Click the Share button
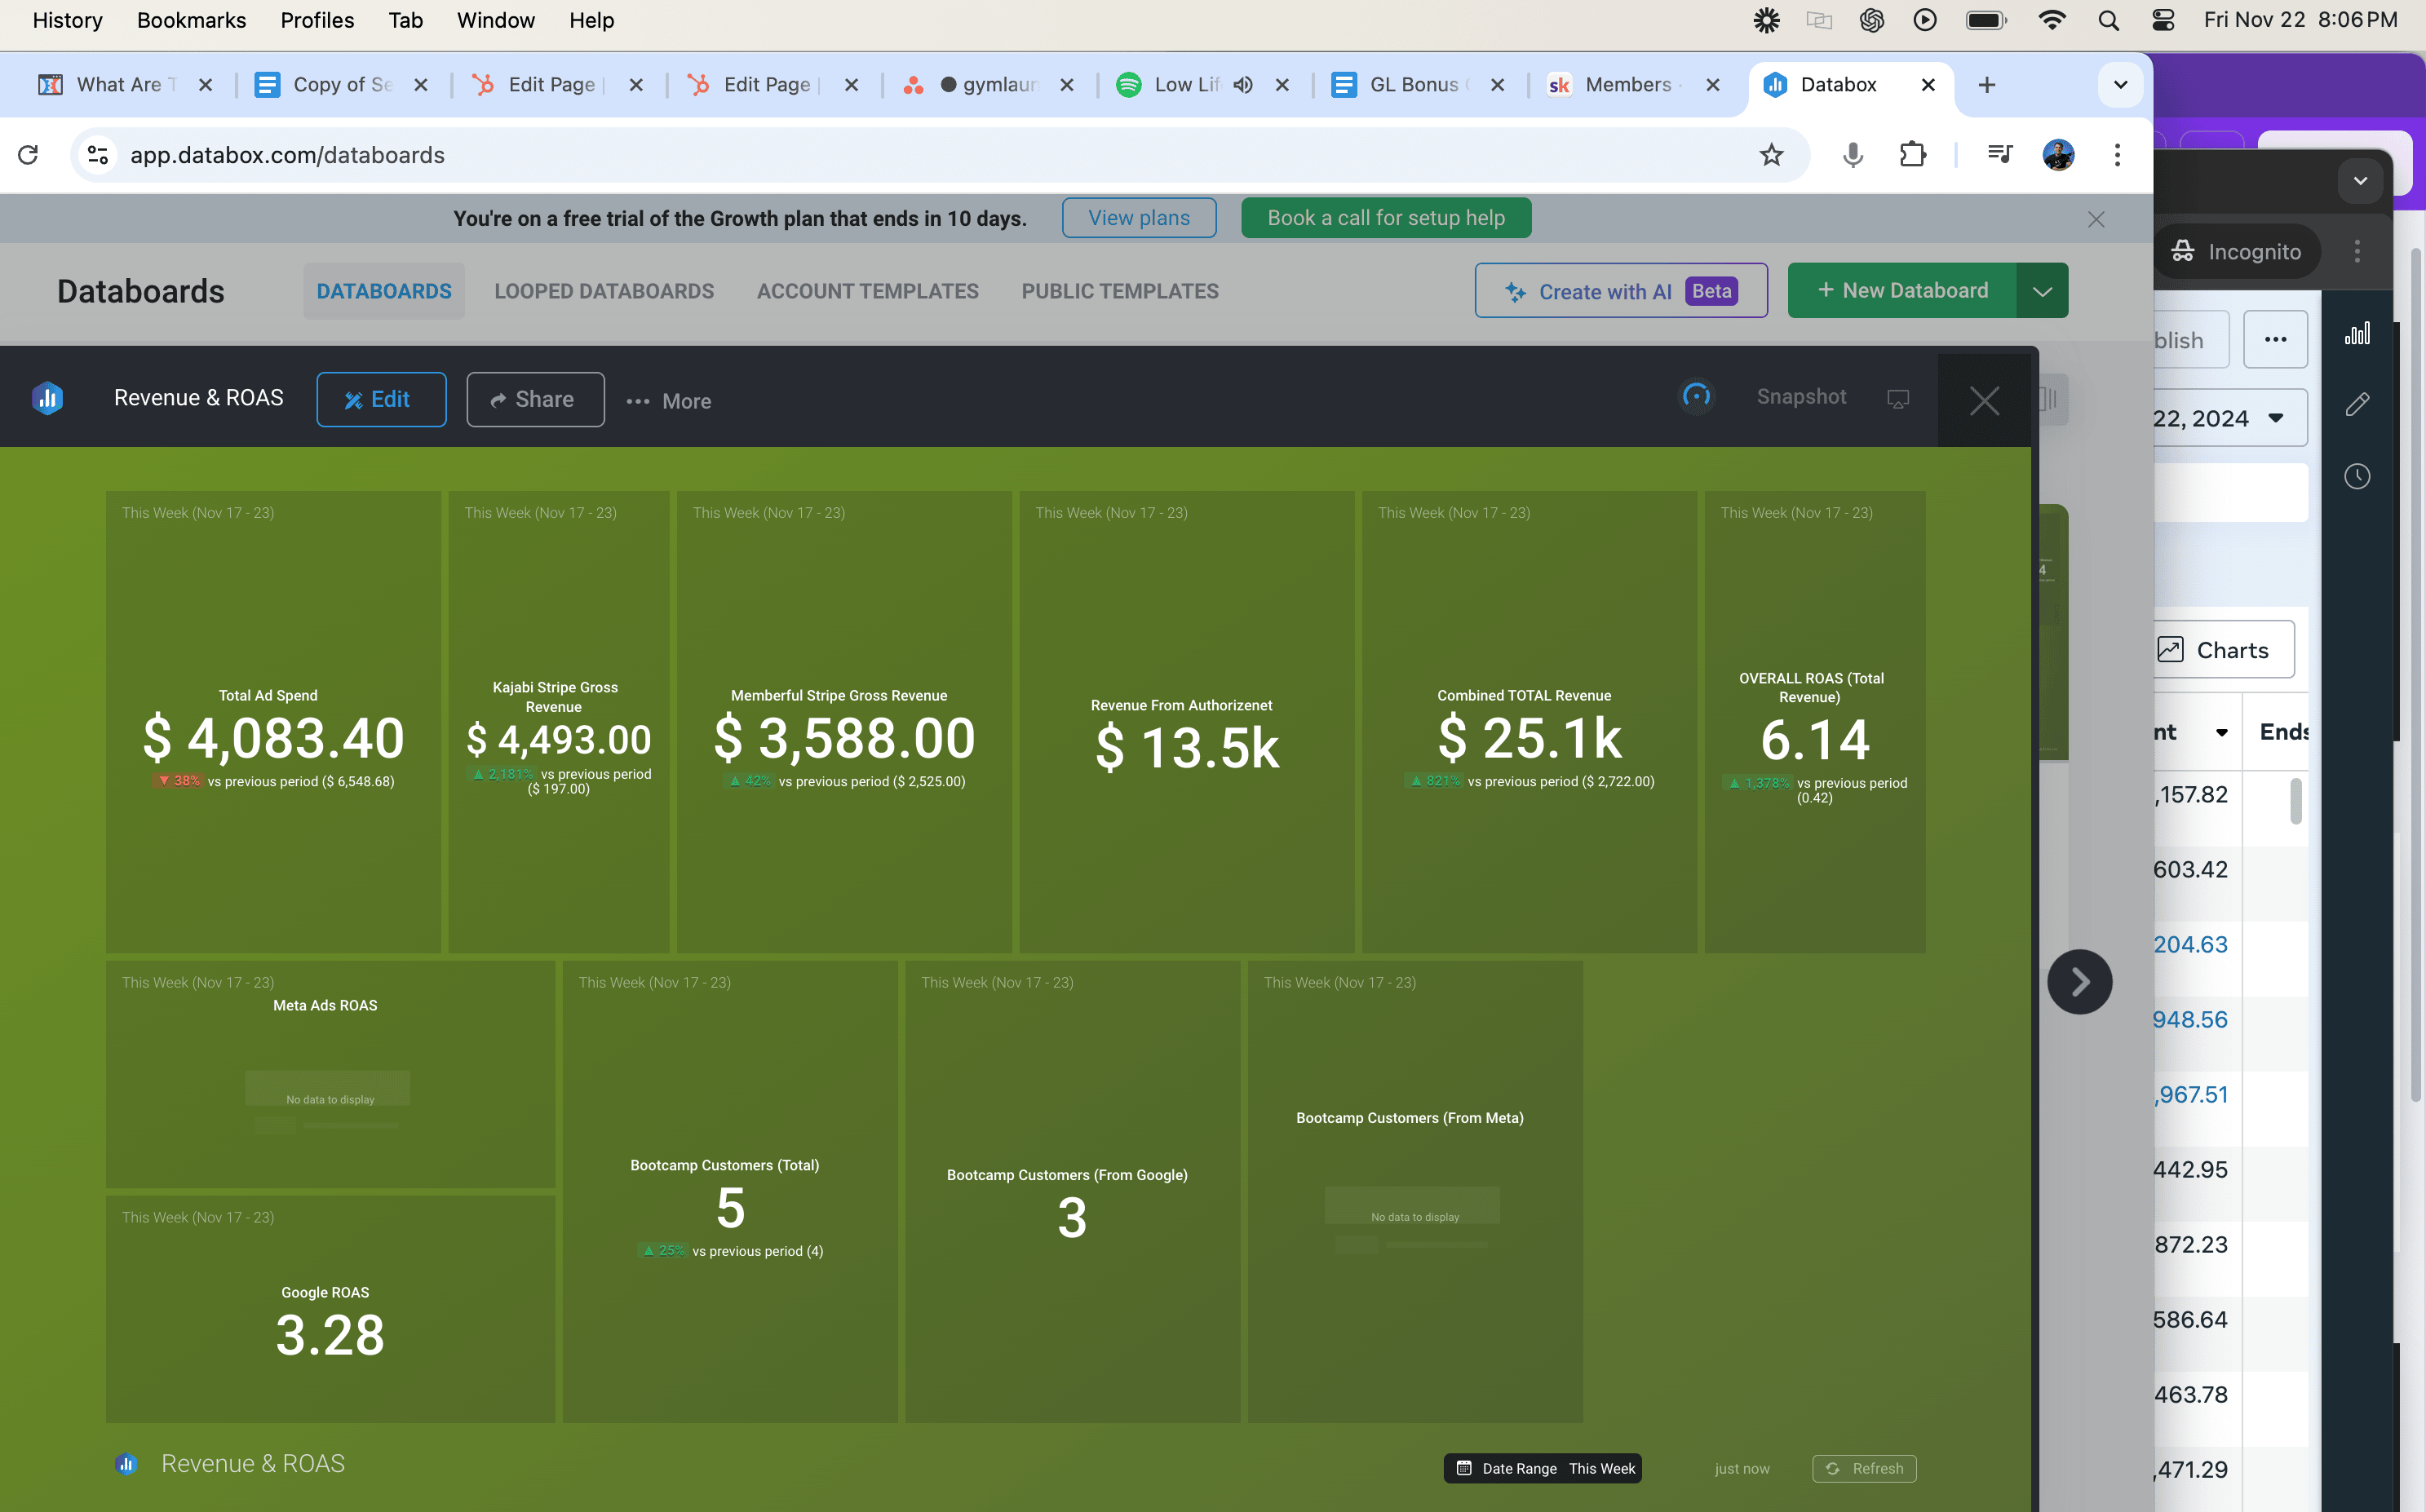Viewport: 2426px width, 1512px height. coord(535,400)
